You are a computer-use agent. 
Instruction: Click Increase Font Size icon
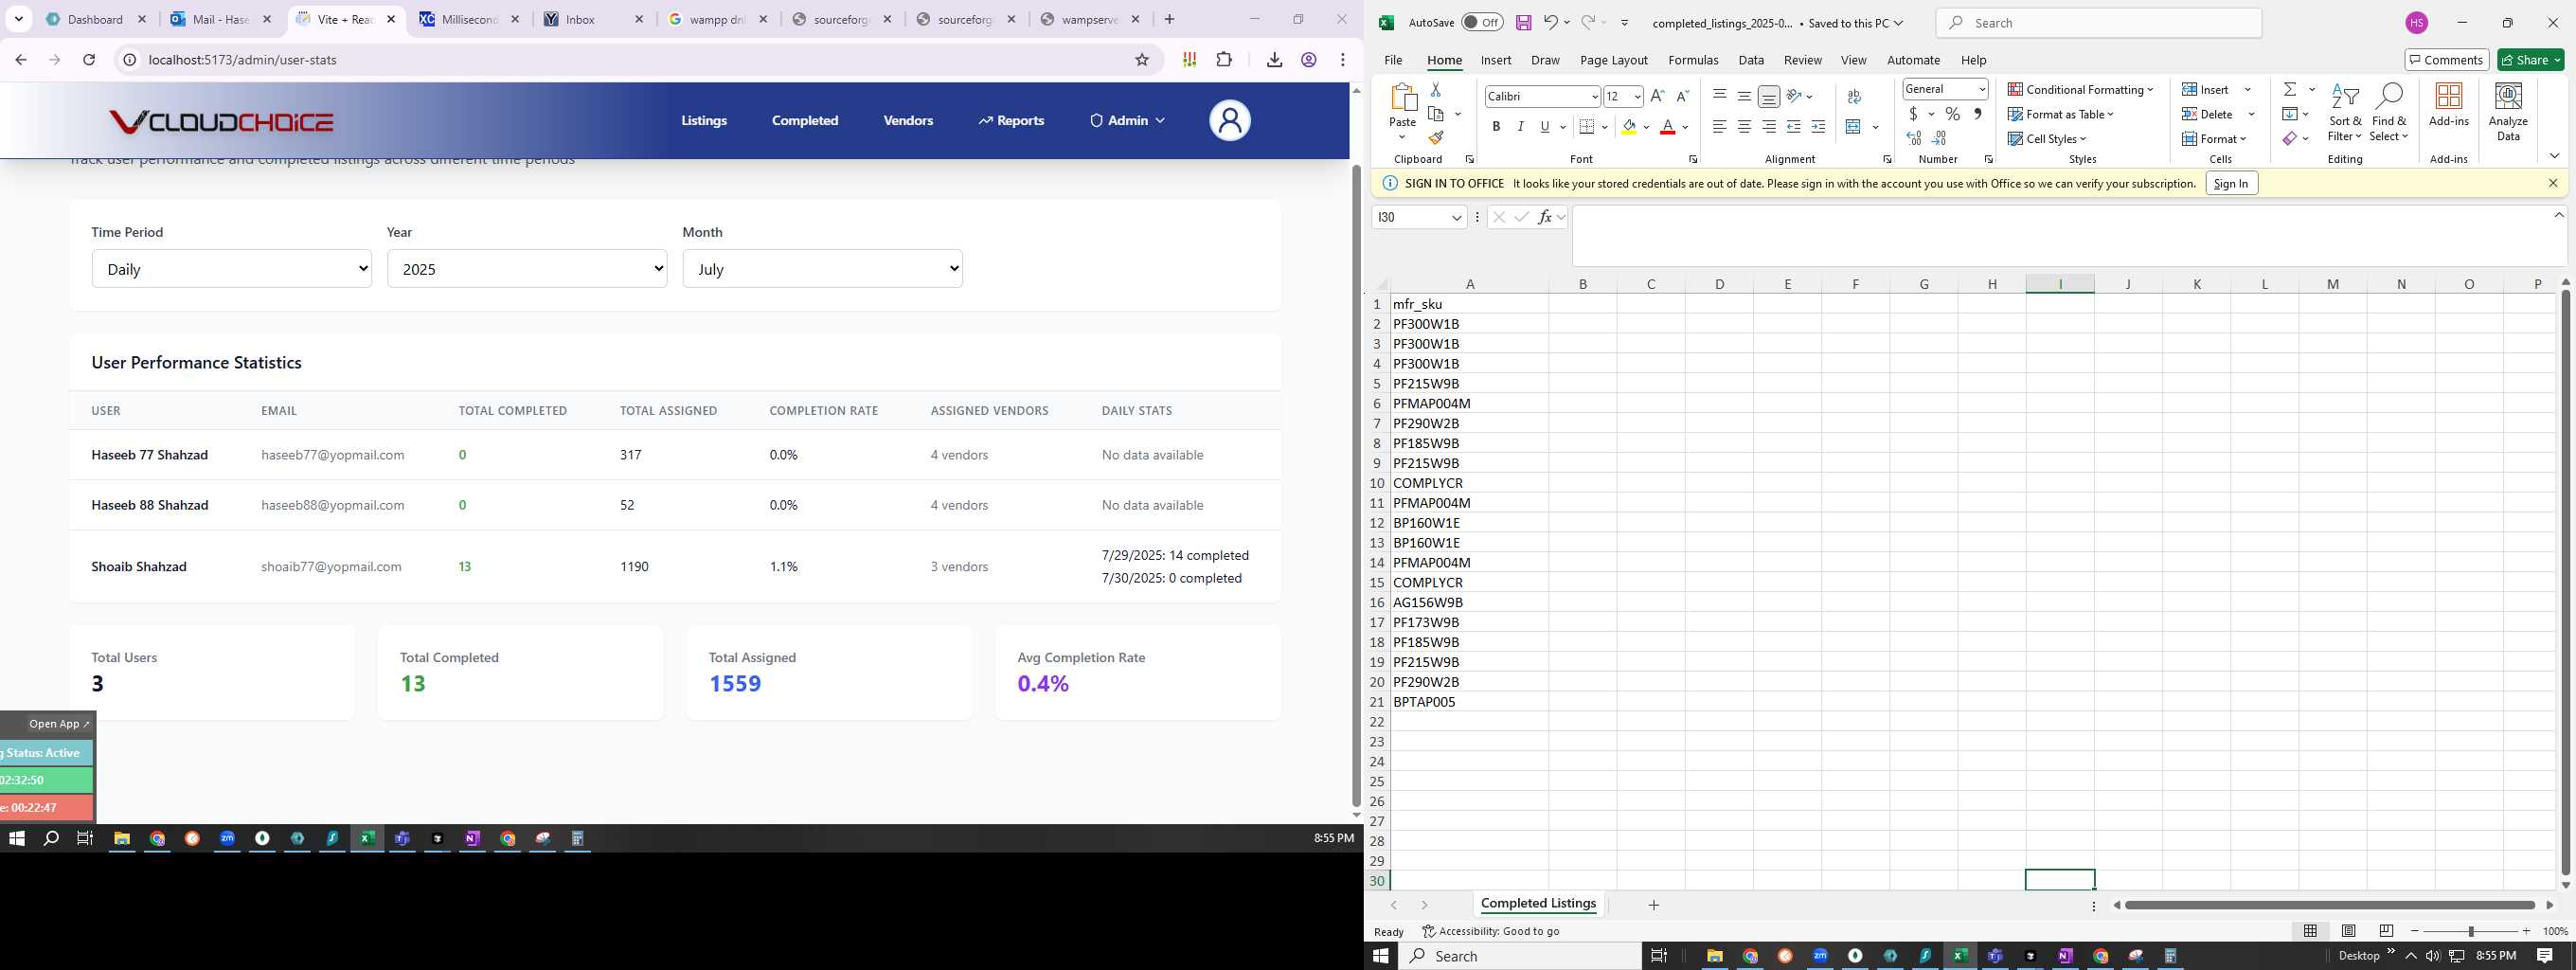1657,96
